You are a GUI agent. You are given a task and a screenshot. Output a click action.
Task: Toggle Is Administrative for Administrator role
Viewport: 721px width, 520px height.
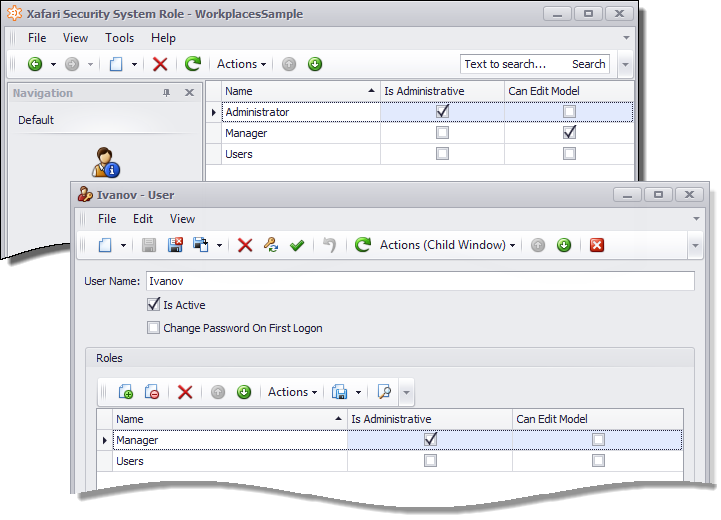[x=442, y=111]
